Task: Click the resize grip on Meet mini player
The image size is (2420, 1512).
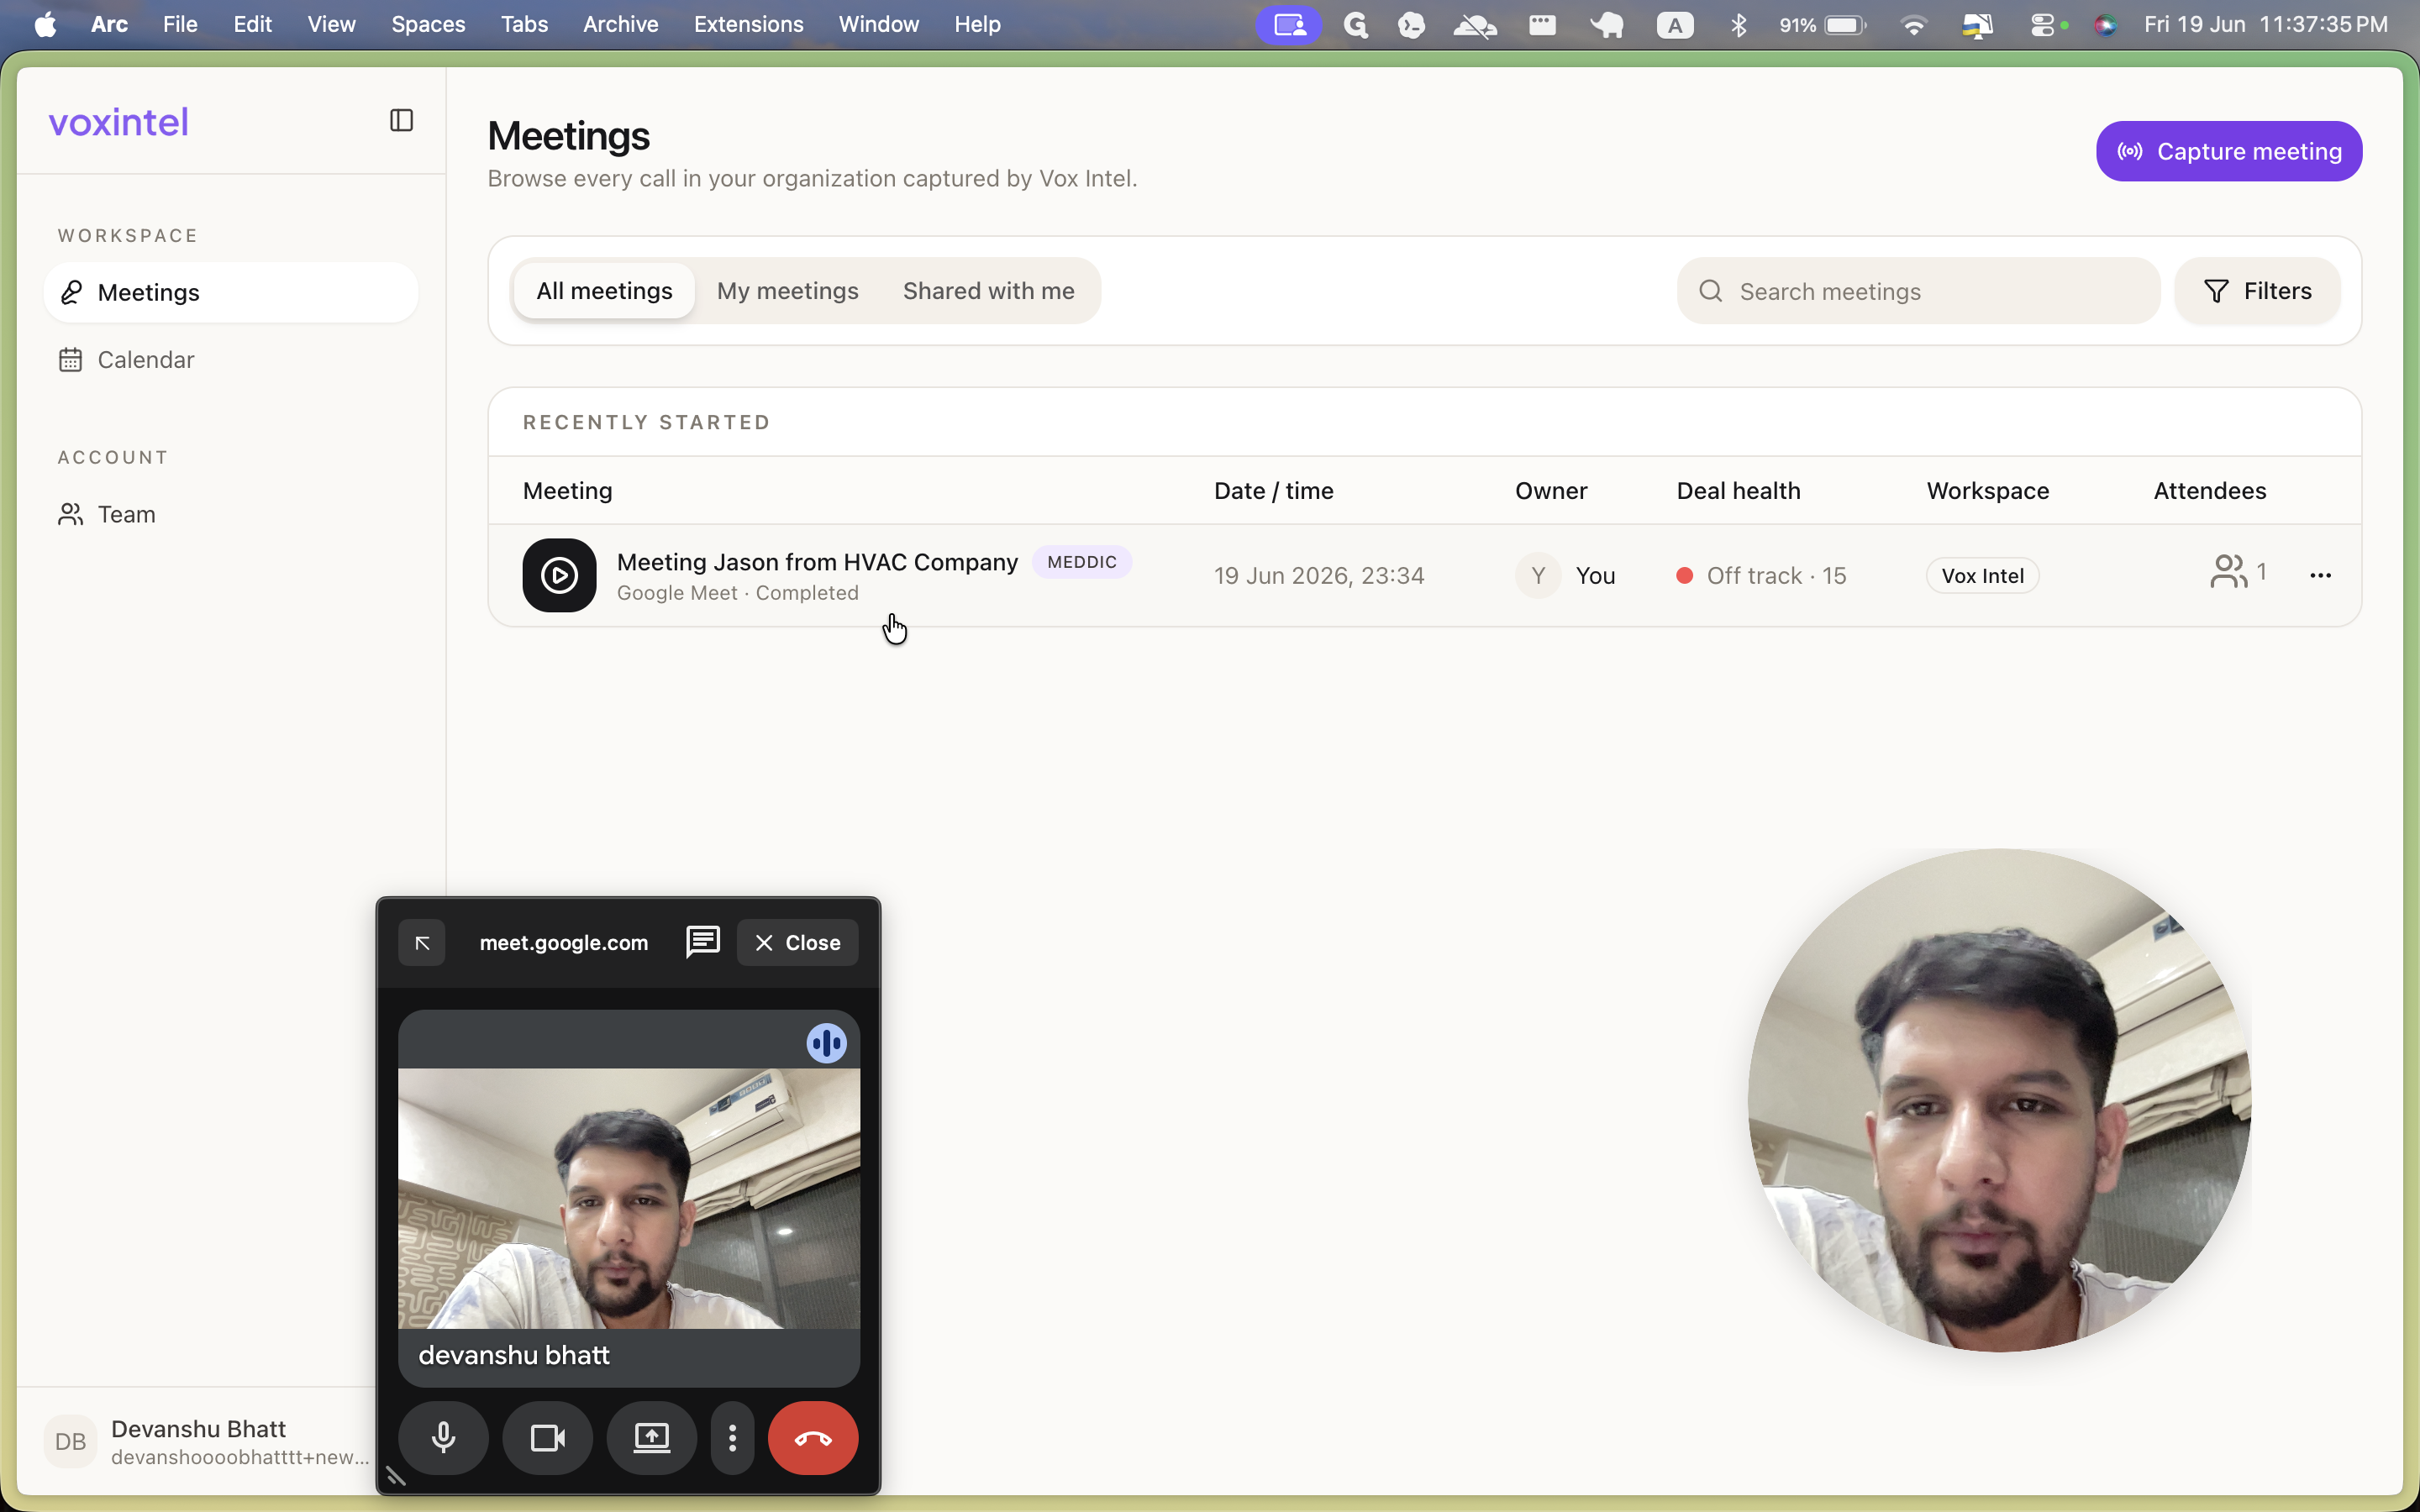Action: (x=396, y=1476)
